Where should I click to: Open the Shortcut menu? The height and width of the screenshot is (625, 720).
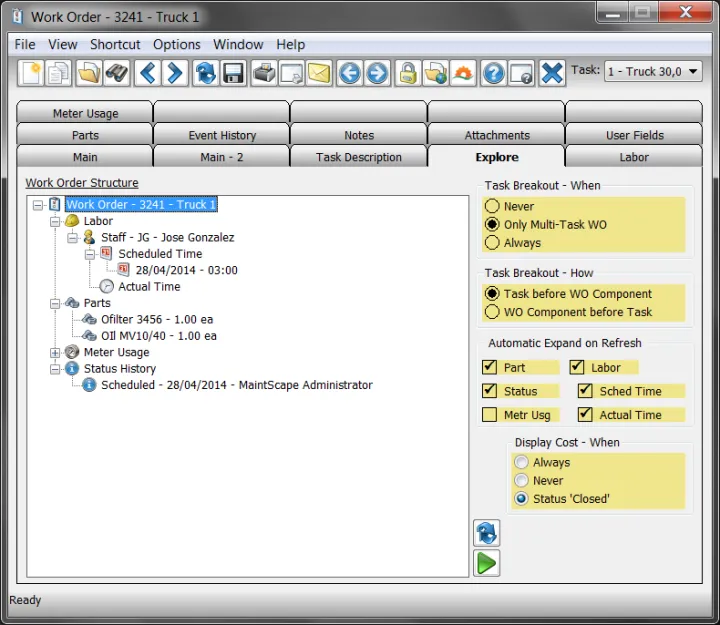click(115, 44)
